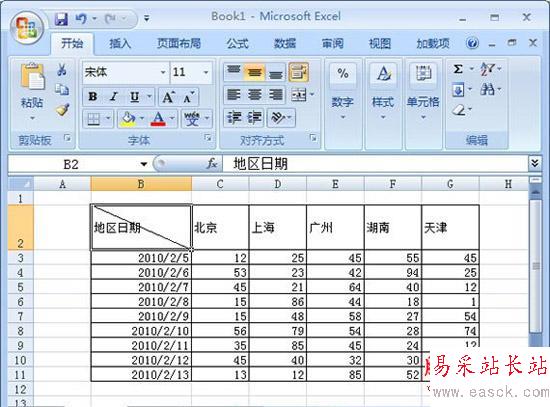
Task: Activate the Format Painter brush
Action: click(62, 109)
